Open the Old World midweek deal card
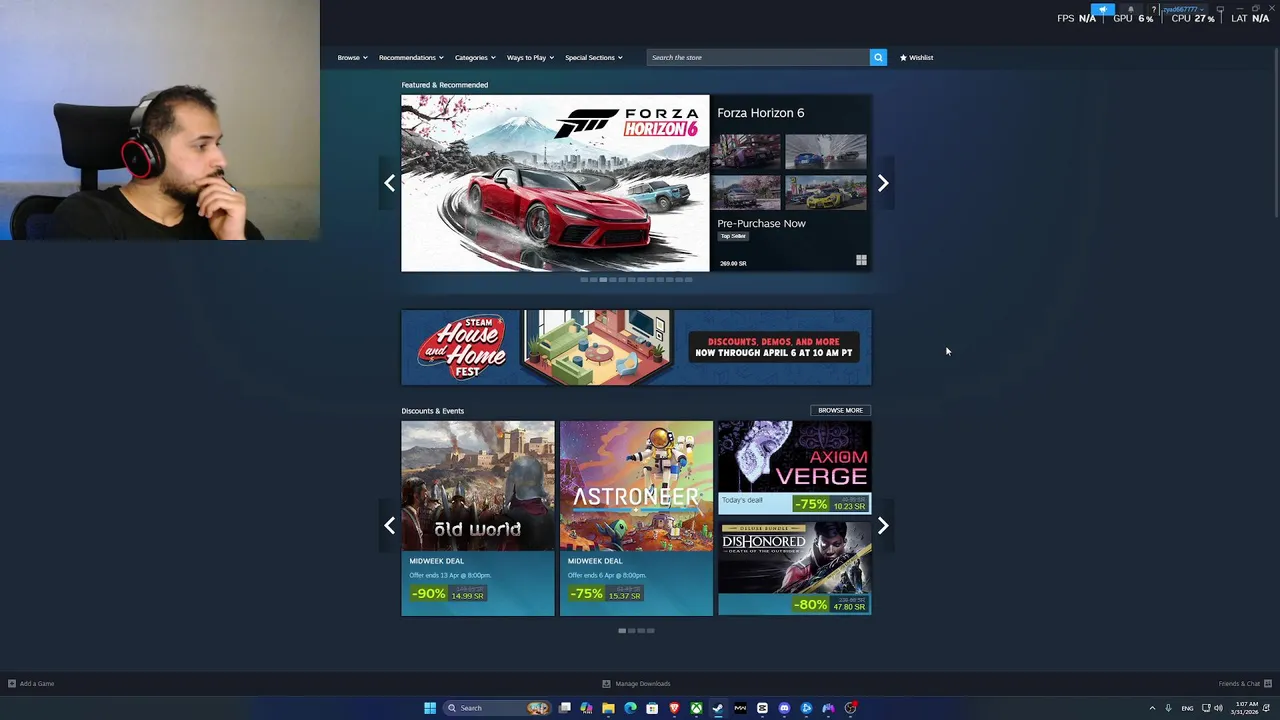This screenshot has width=1280, height=720. click(x=478, y=518)
